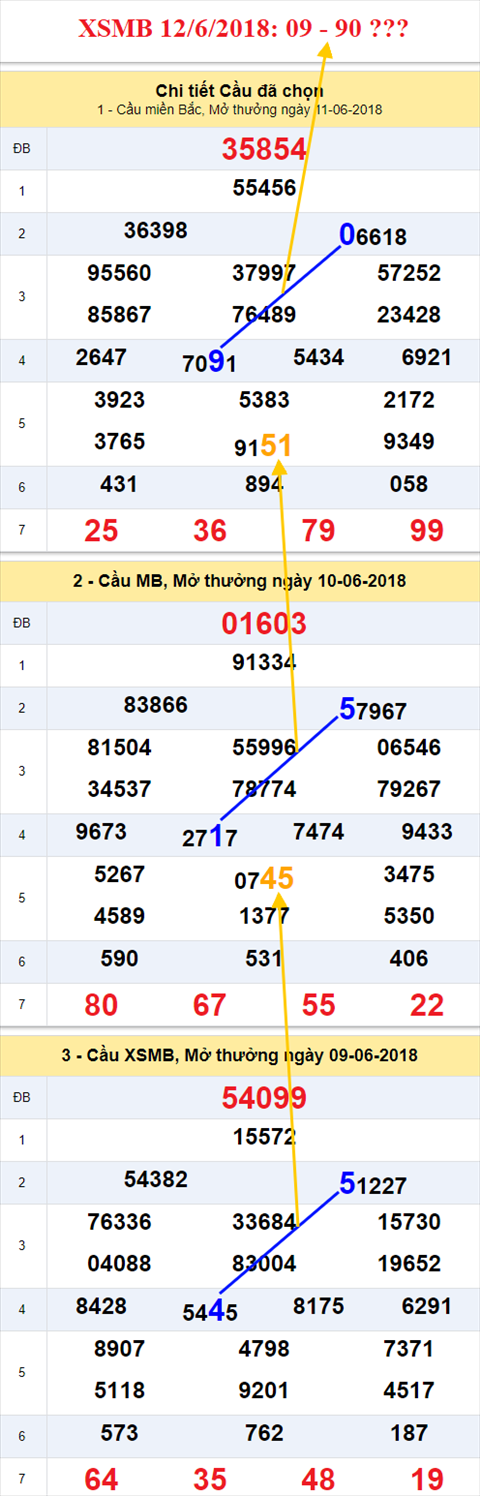Image resolution: width=480 pixels, height=1496 pixels.
Task: Select fifth prize number 4589
Action: [x=119, y=916]
